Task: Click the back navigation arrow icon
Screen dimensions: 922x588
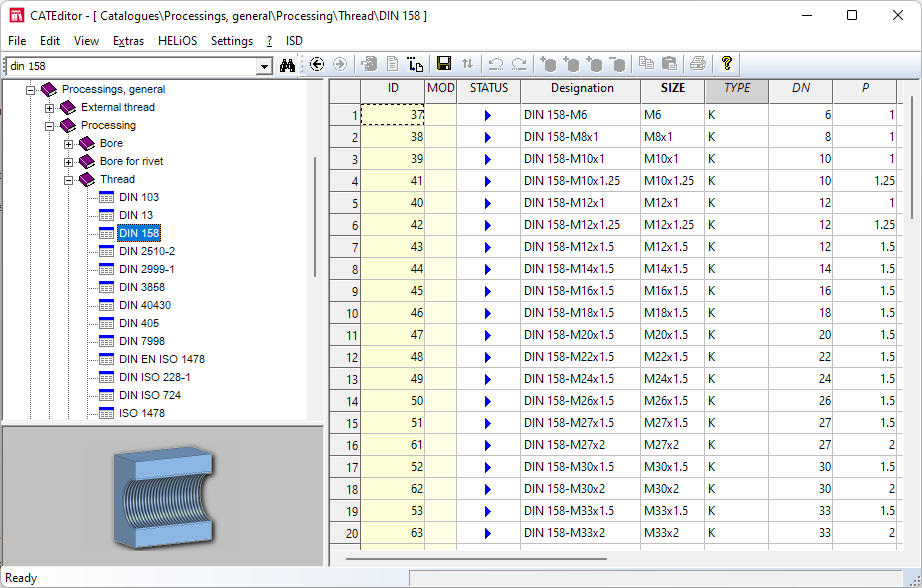Action: [x=317, y=64]
